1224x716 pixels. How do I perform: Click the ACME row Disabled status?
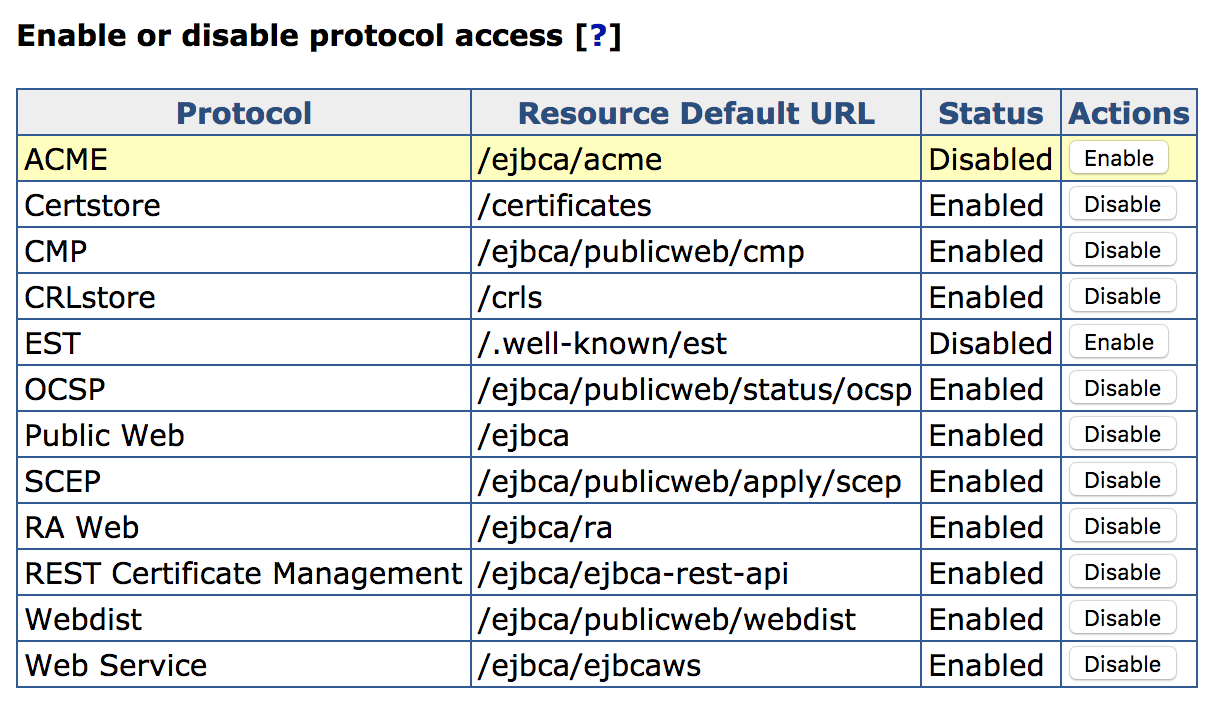click(x=990, y=160)
